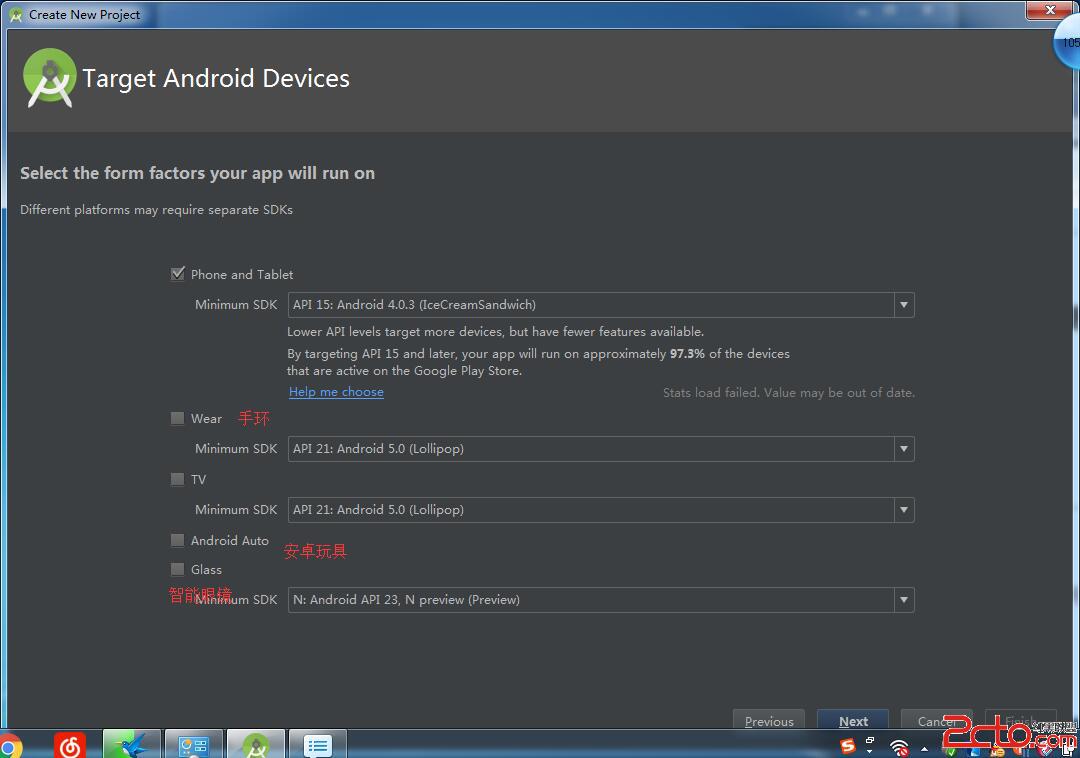Click the Android Studio logo in header

pos(49,78)
